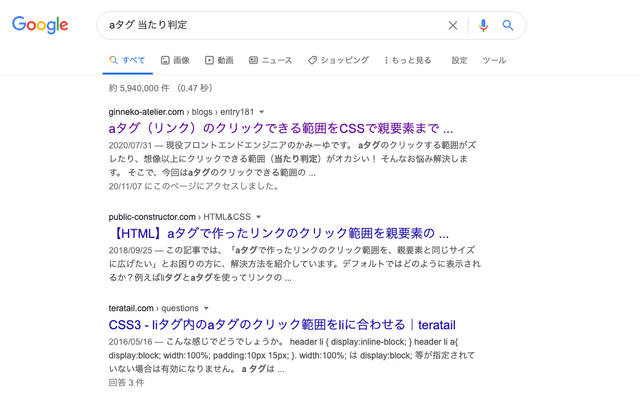Switch to the 画像 tab
640x400 pixels.
click(176, 60)
